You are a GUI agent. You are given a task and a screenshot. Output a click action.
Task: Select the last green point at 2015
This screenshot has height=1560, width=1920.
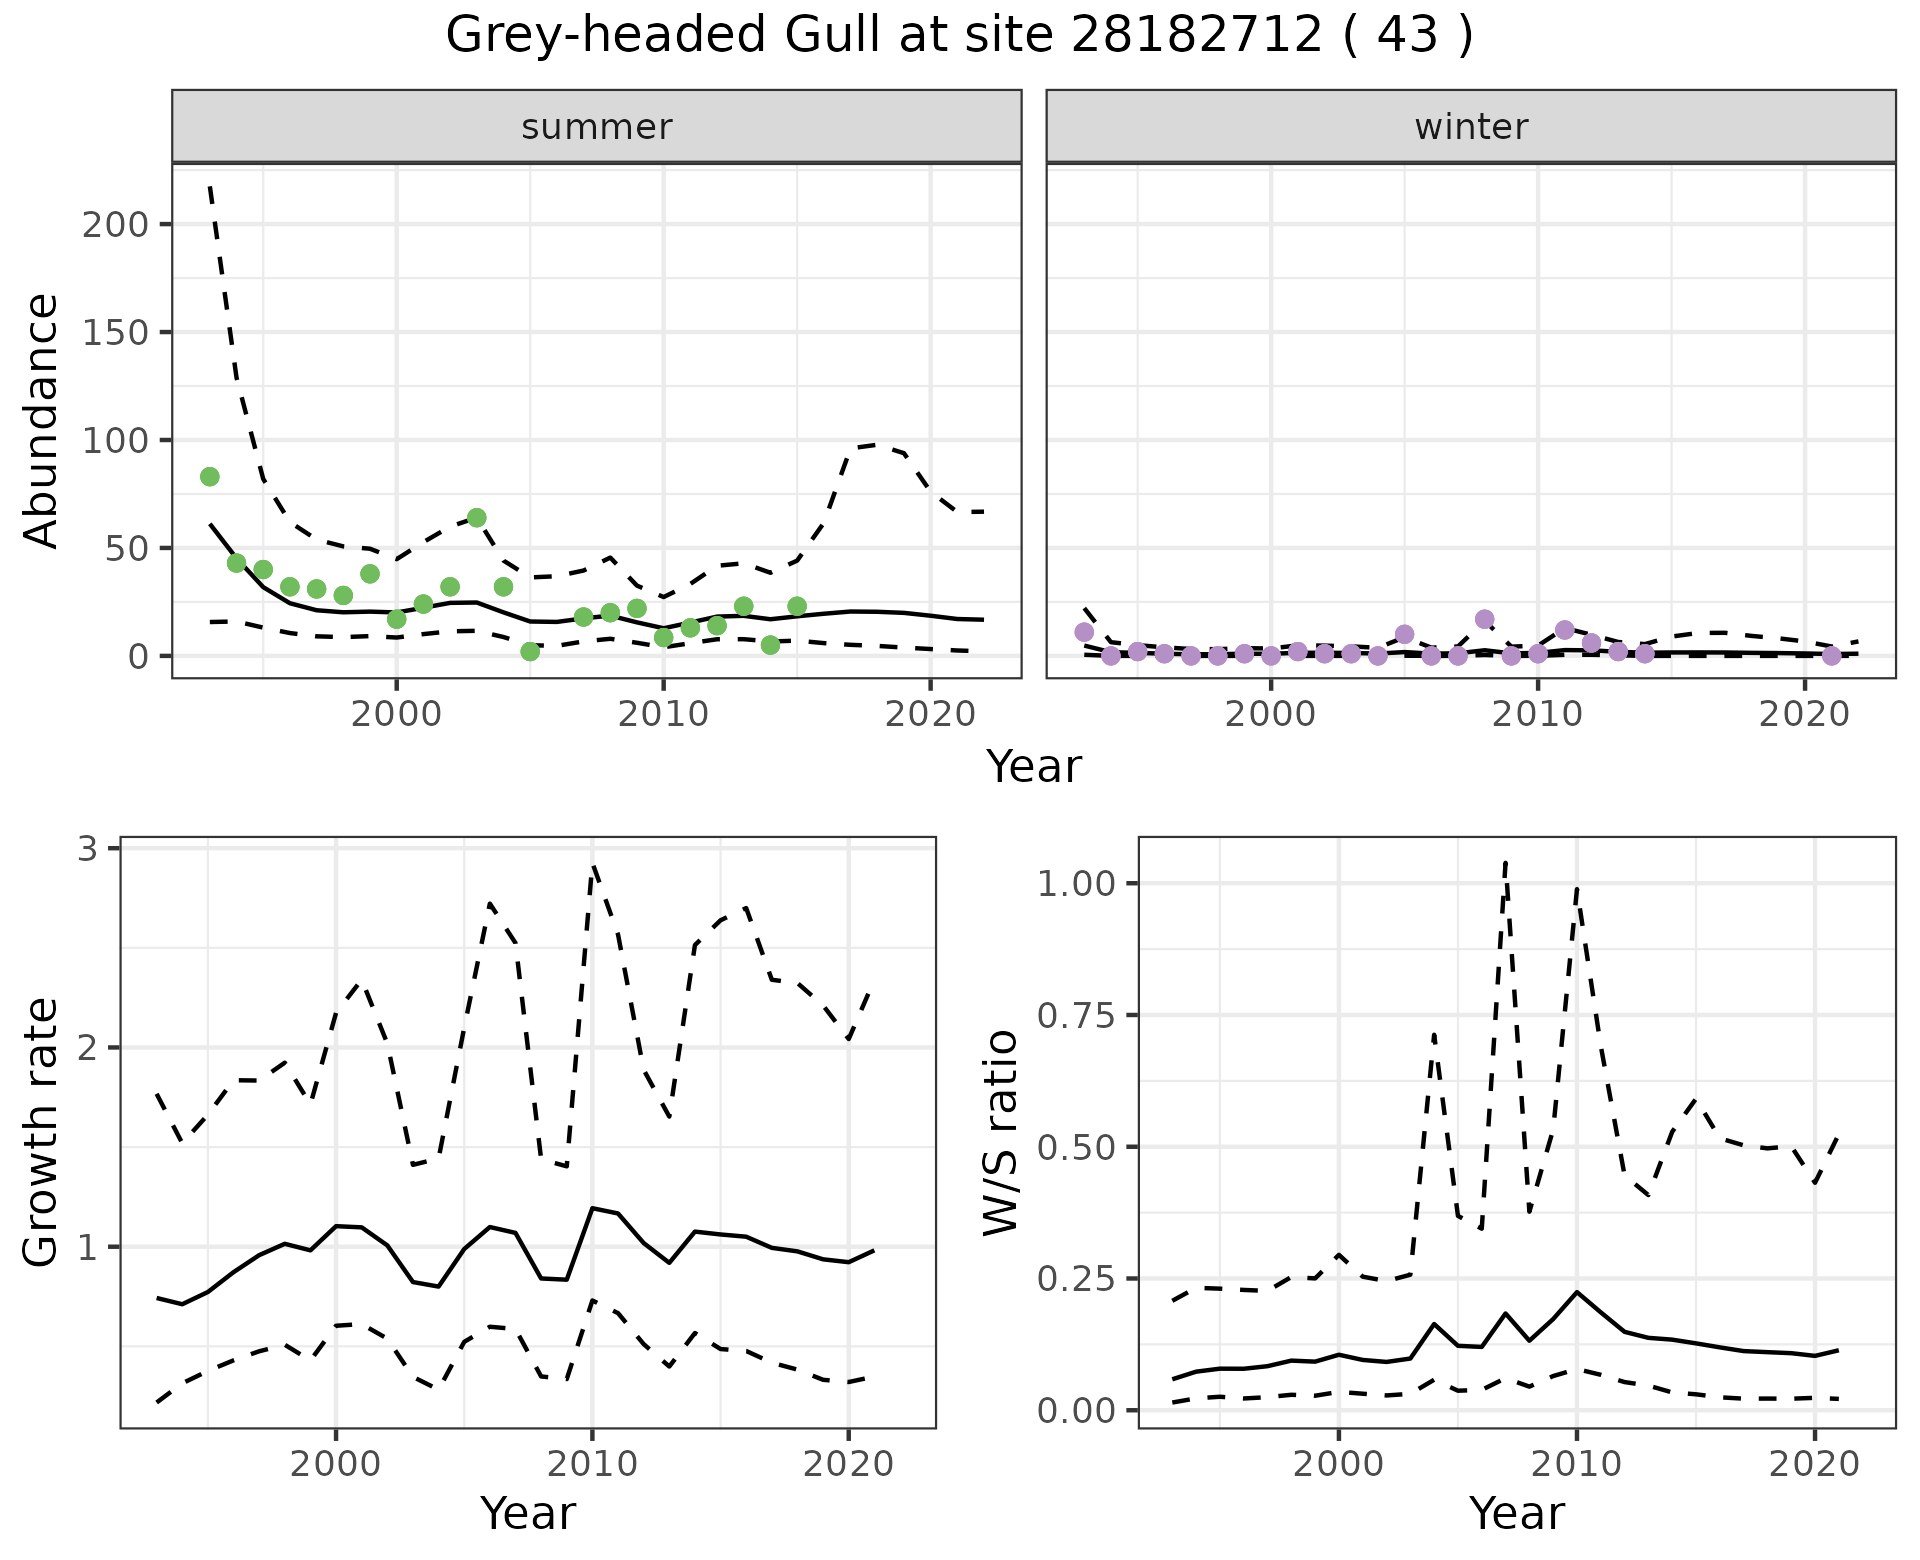[x=797, y=606]
